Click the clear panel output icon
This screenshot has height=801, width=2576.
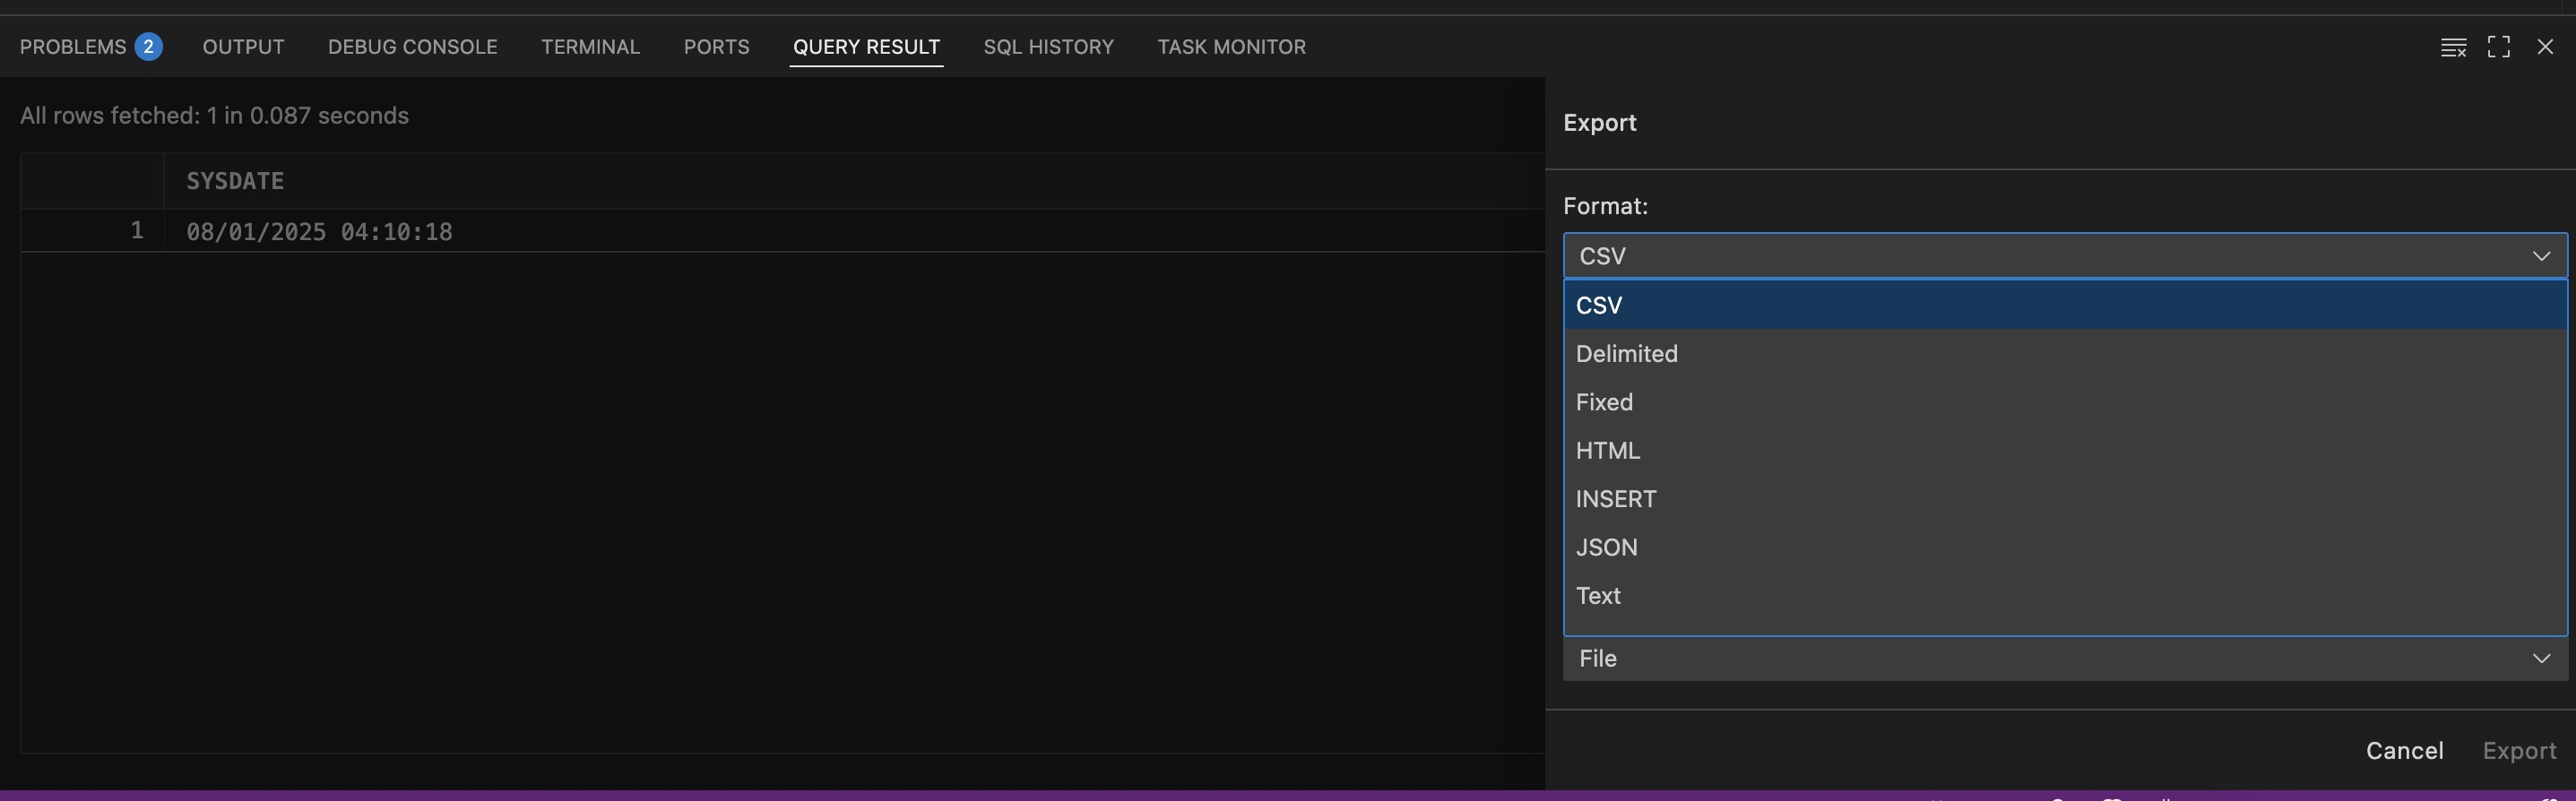click(2453, 47)
